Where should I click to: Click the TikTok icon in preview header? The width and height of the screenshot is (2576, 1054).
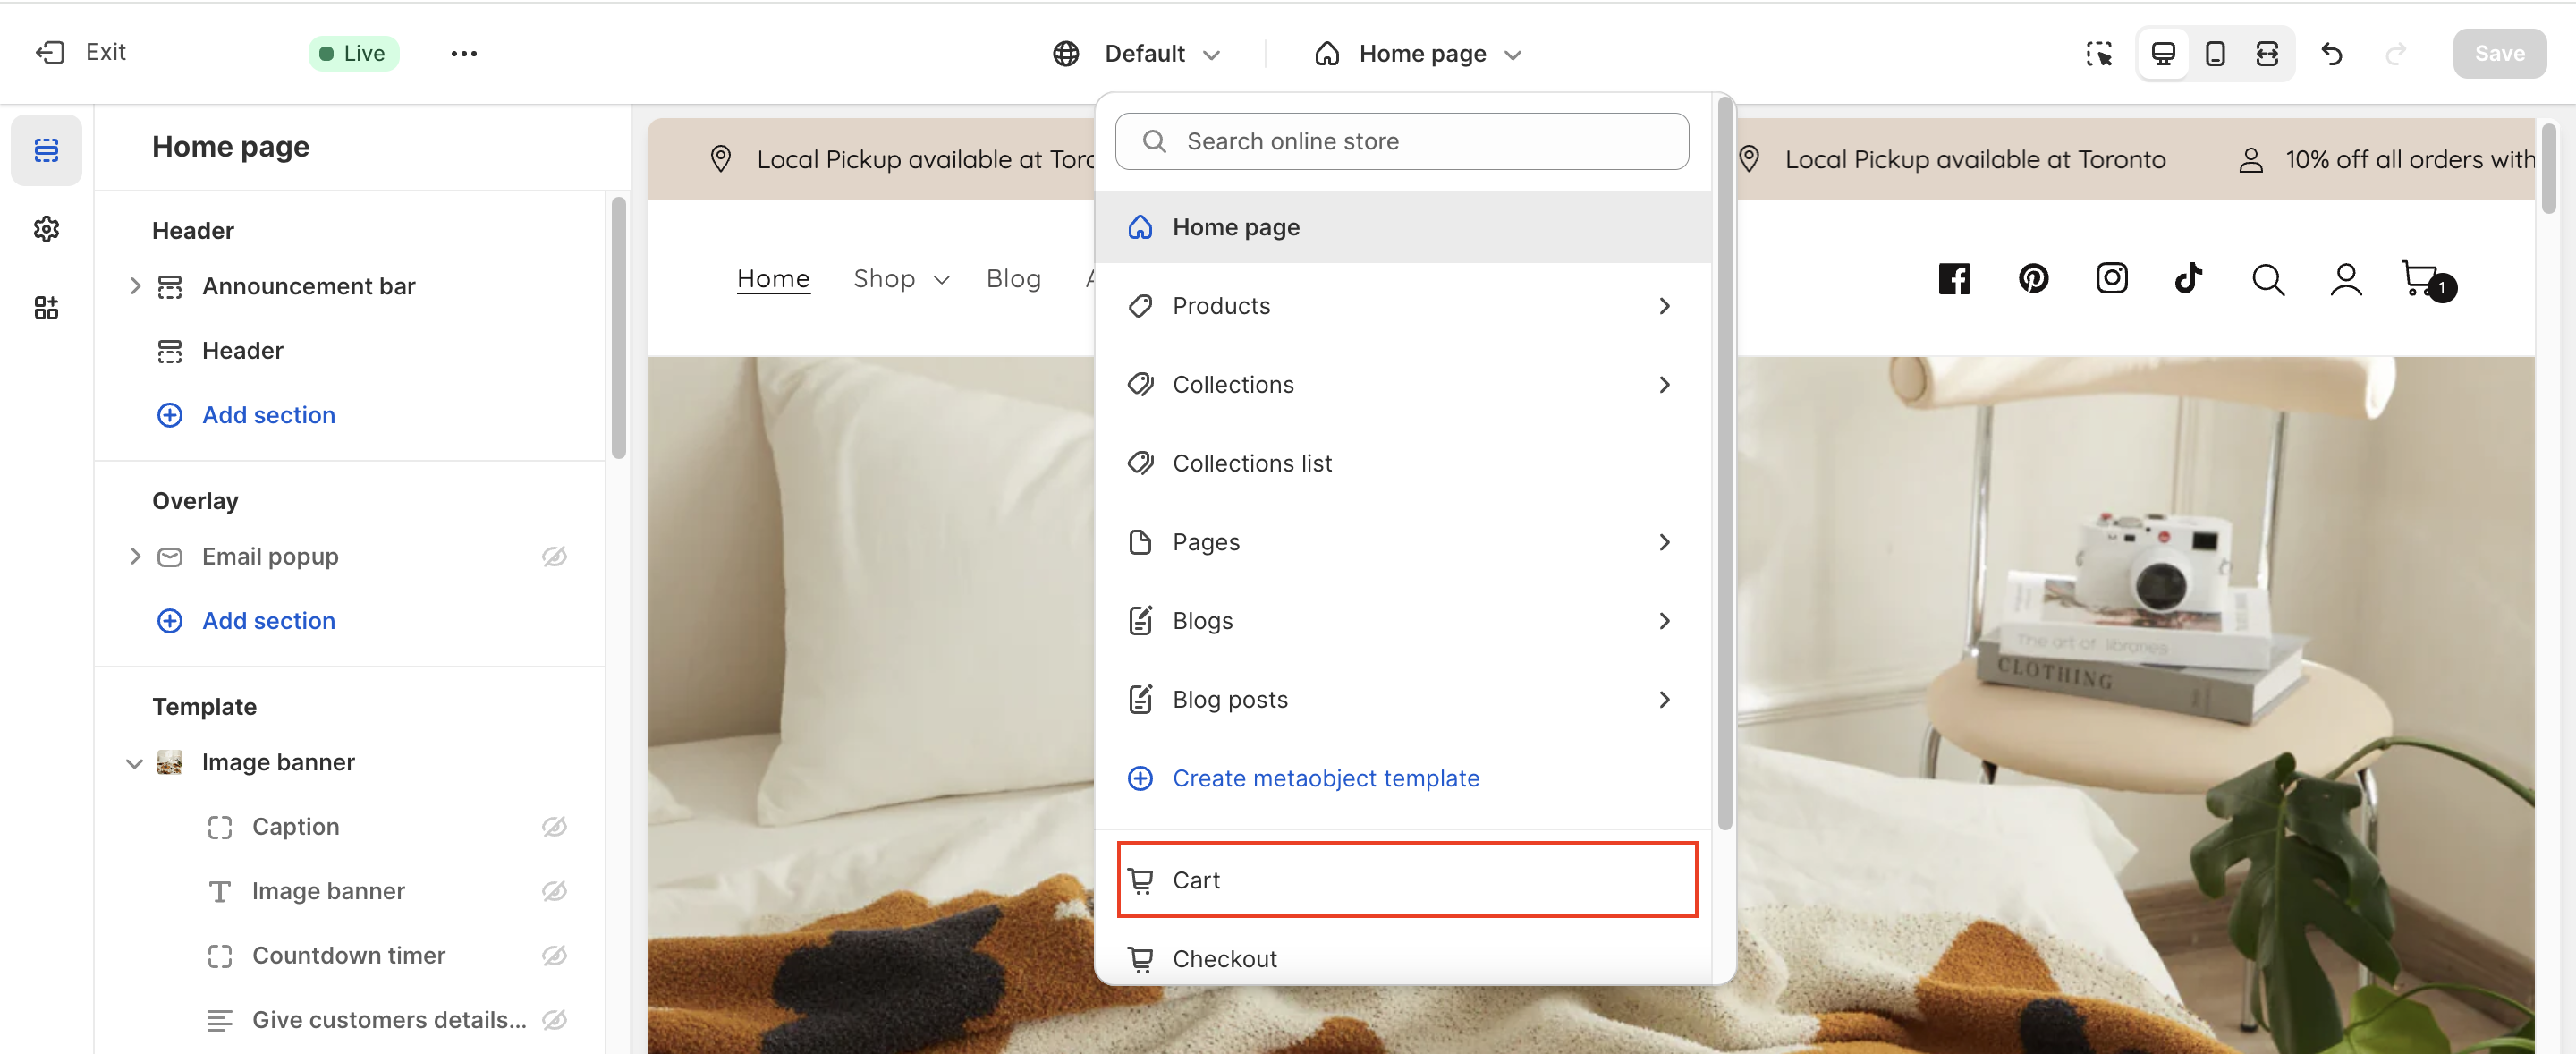coord(2188,278)
